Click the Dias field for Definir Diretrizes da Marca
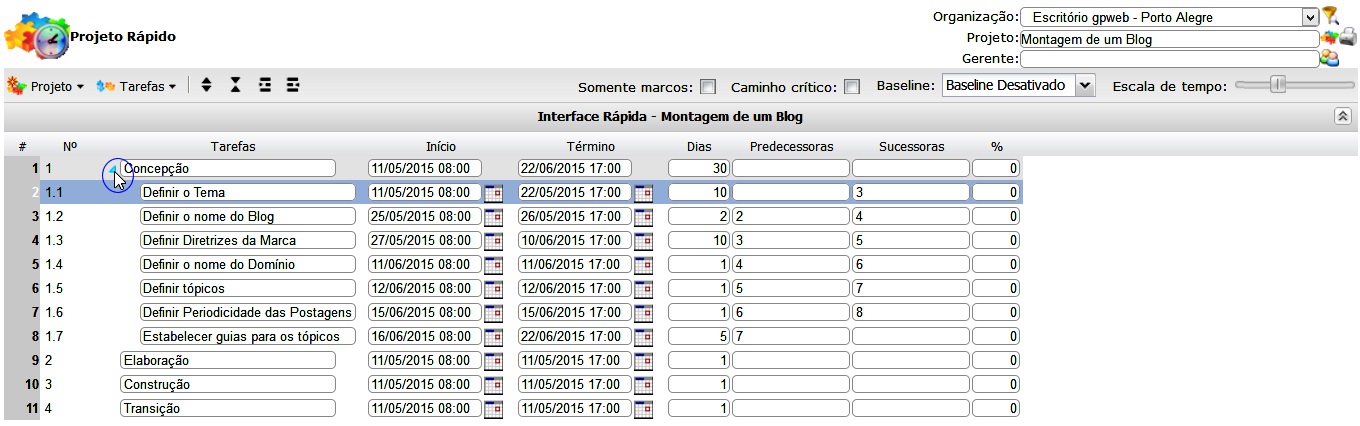 coord(698,240)
